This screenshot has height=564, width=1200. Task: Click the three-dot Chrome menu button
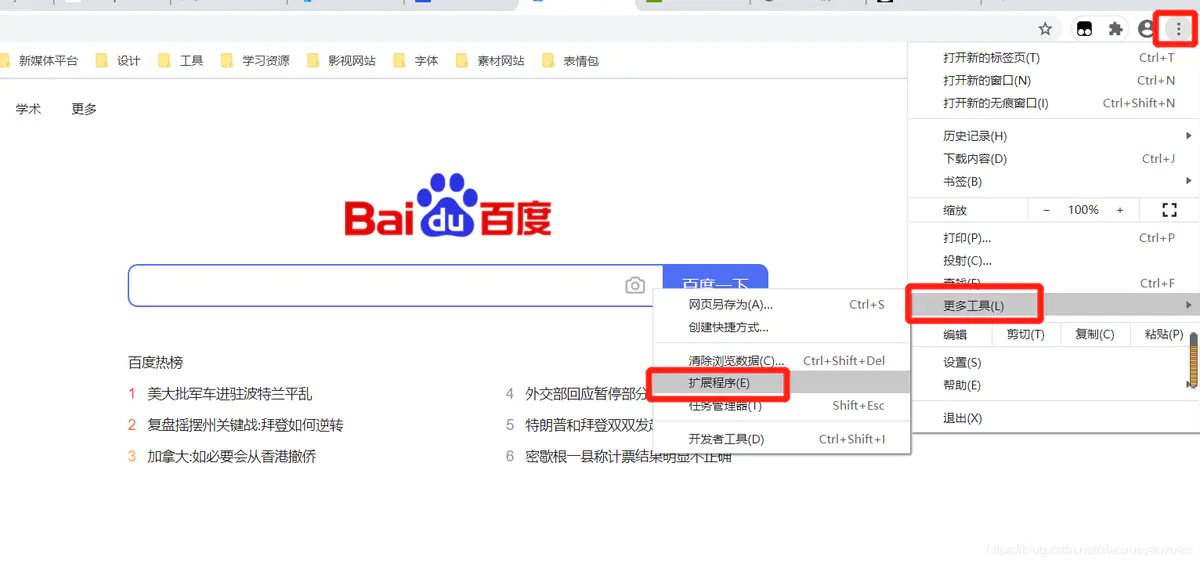coord(1179,29)
